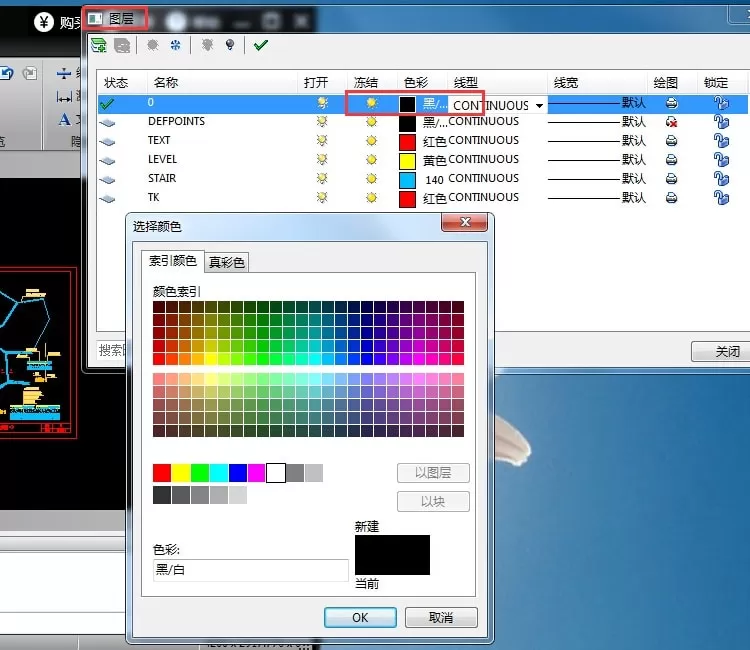Pick the blue swatch in standard colors row

coord(238,473)
